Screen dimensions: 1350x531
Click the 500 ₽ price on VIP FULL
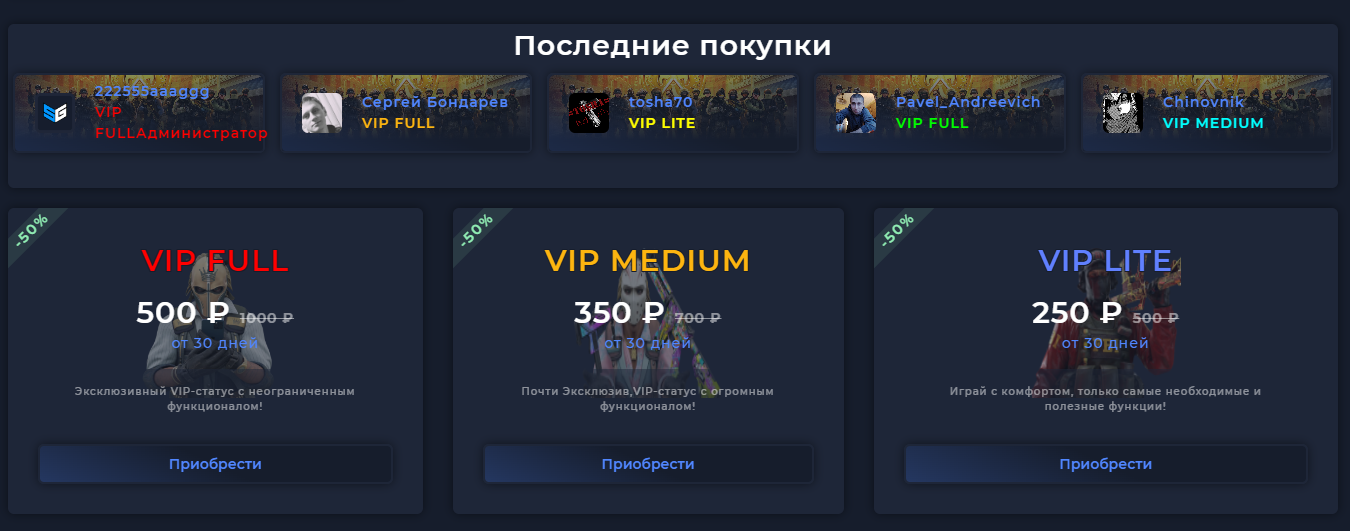[183, 313]
